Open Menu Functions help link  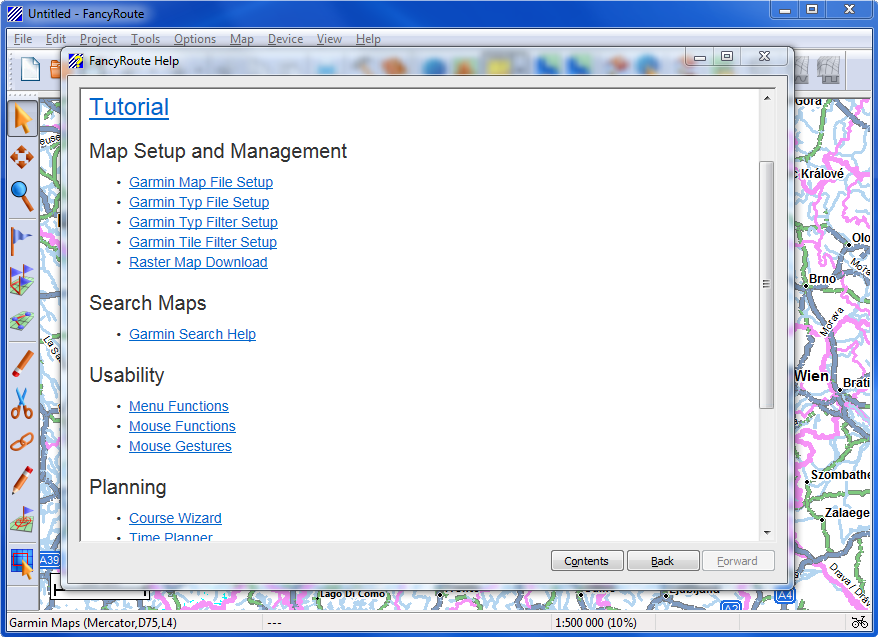coord(179,406)
